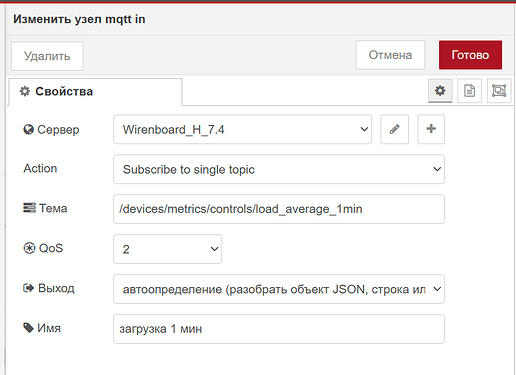Click the Имя input field загрузка 1 мин

click(279, 329)
